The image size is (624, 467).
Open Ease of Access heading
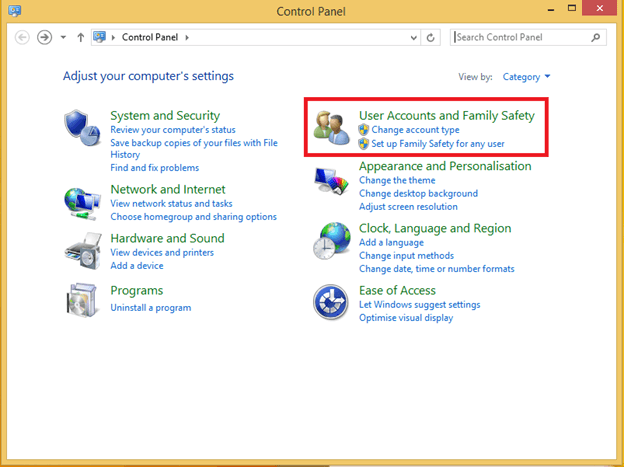point(397,290)
